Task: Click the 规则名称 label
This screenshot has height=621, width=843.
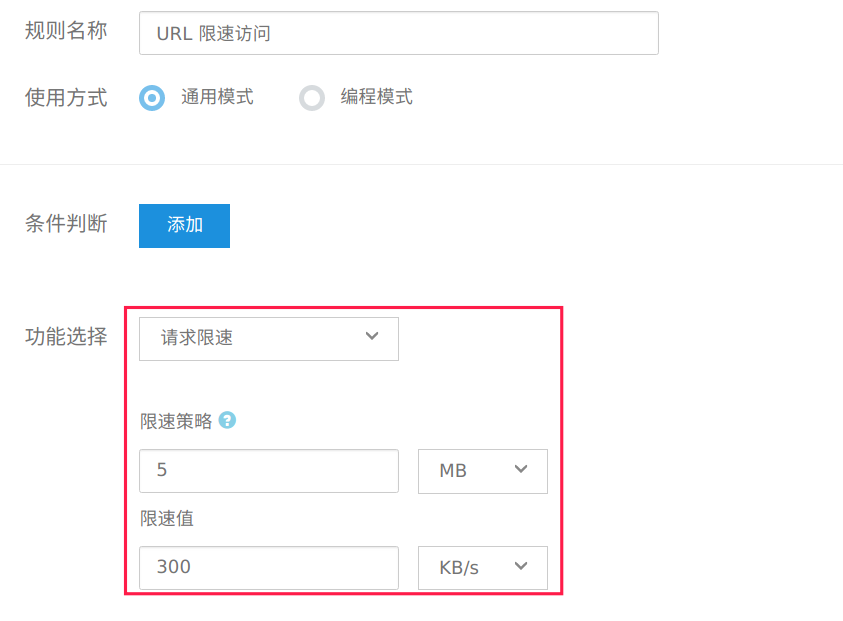Action: coord(66,31)
